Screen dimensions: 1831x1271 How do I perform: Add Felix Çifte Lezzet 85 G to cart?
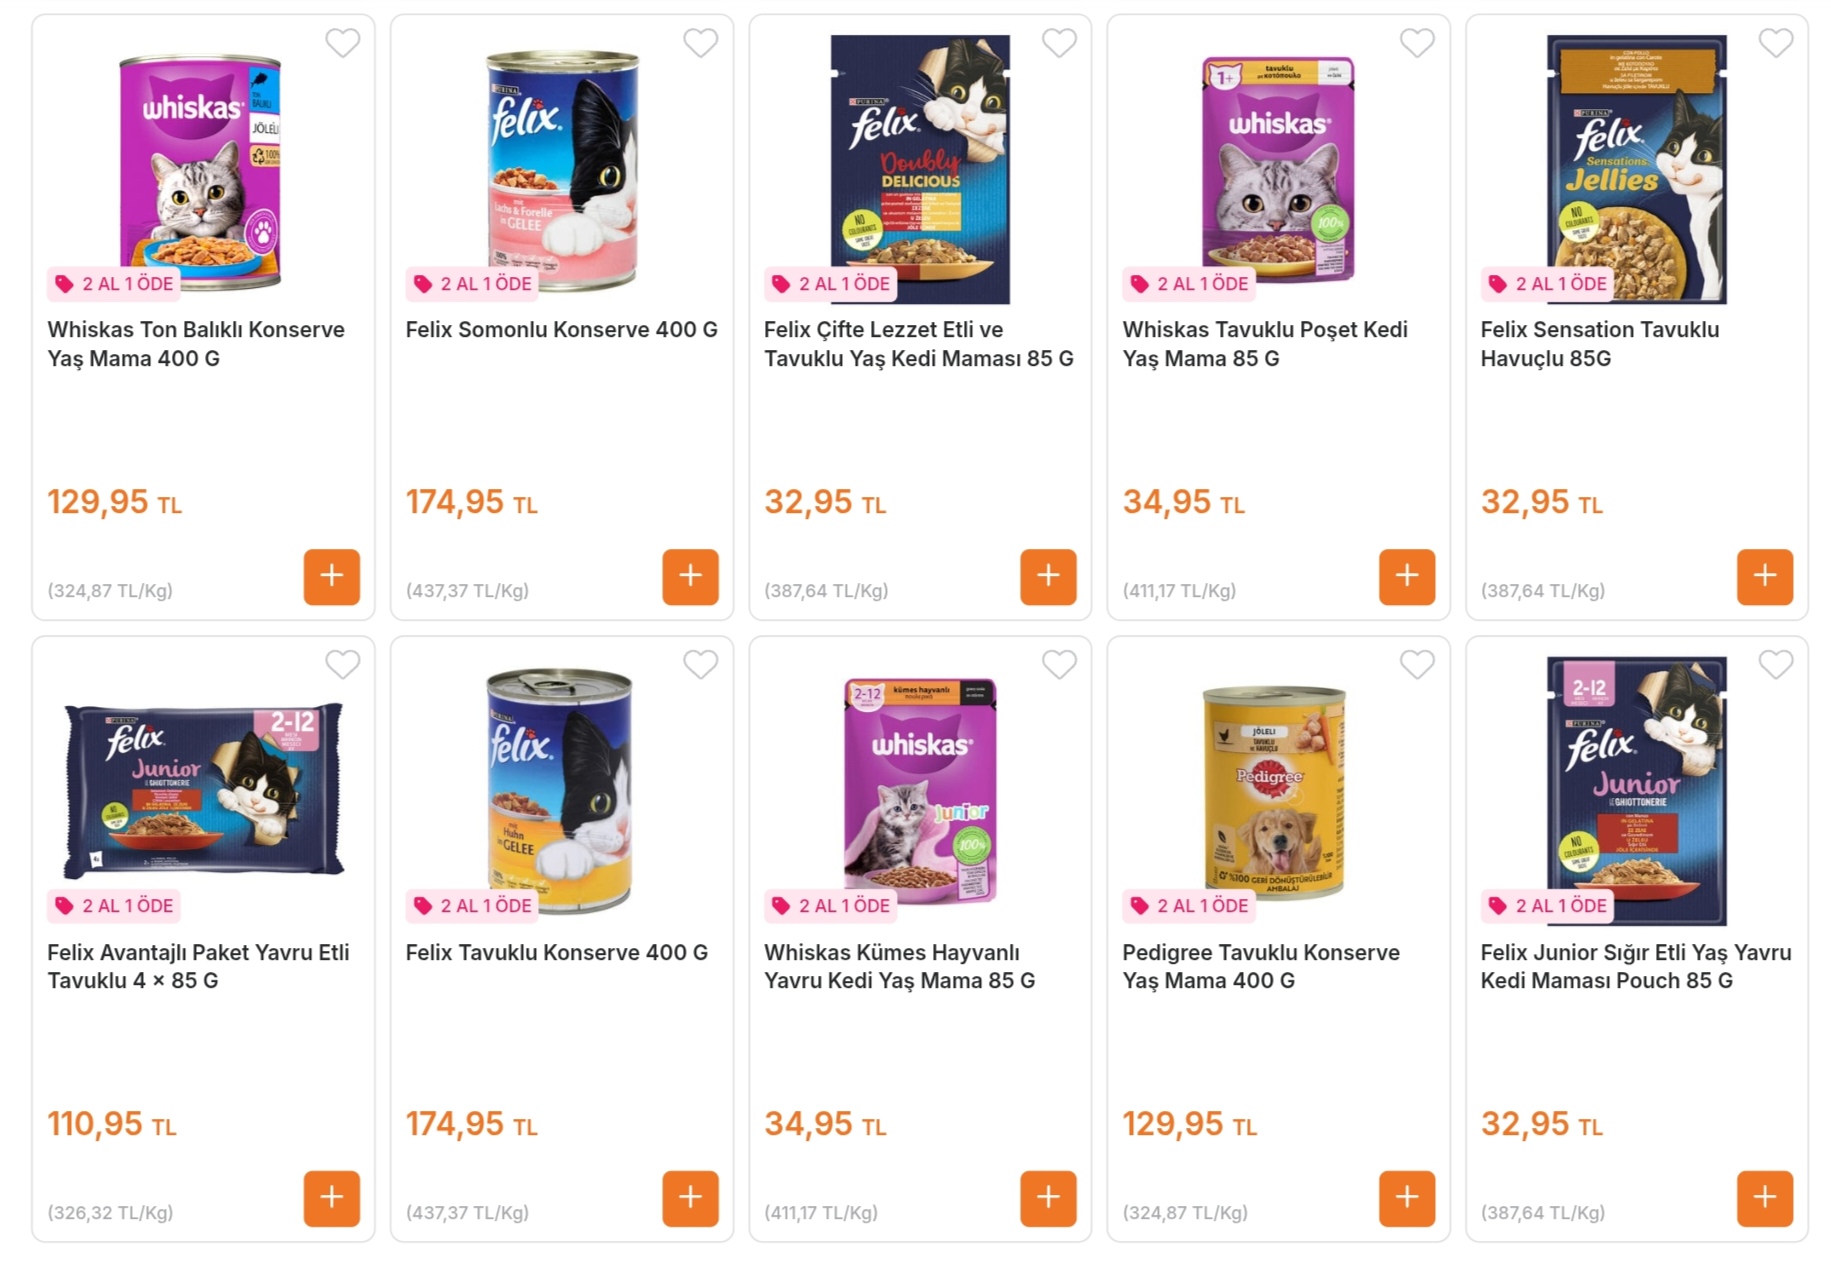point(1048,576)
